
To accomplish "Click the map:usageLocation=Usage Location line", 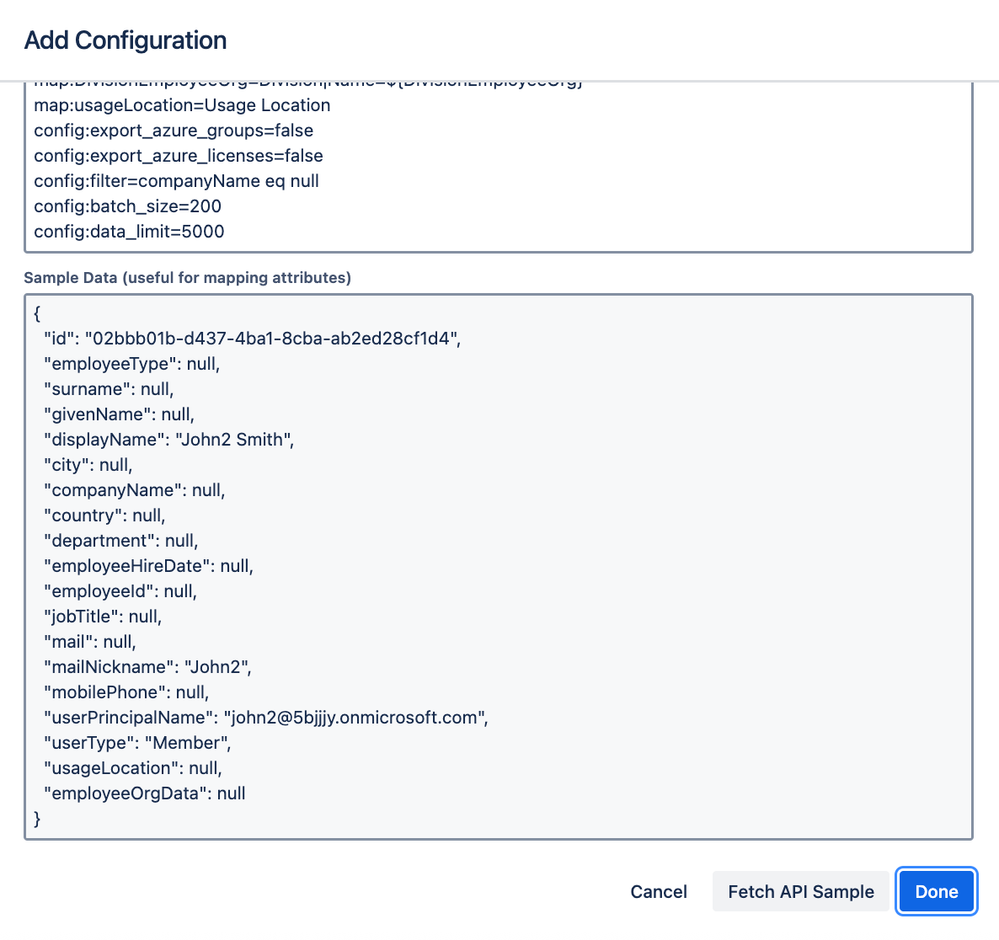I will 182,106.
